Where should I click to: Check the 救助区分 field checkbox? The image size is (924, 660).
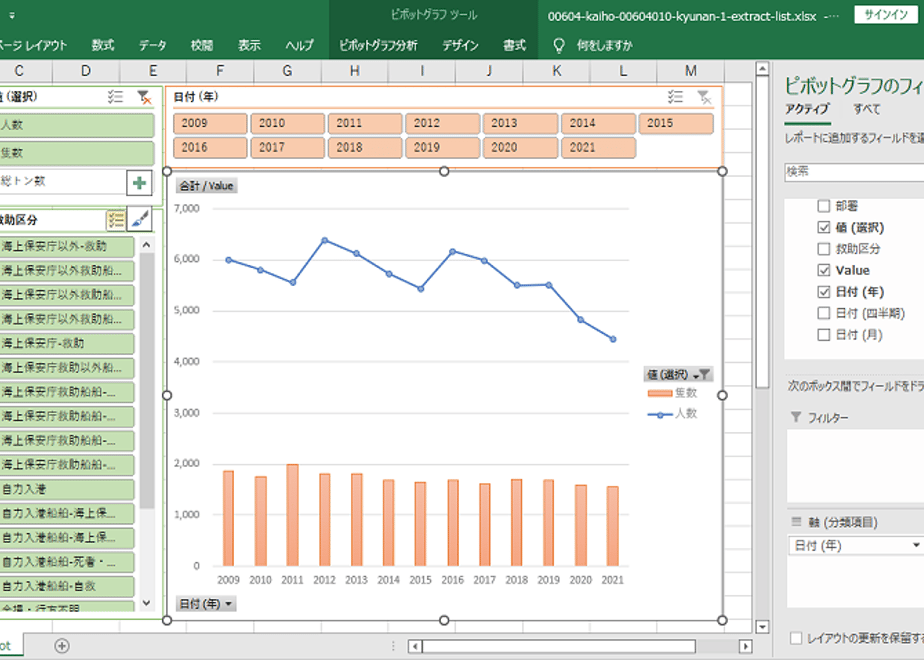click(824, 249)
